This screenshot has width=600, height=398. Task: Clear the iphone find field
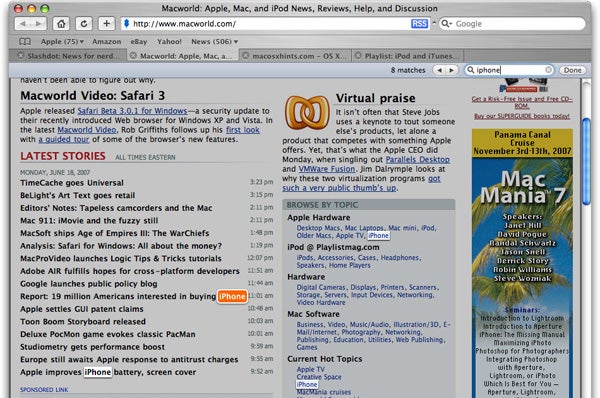[x=548, y=70]
